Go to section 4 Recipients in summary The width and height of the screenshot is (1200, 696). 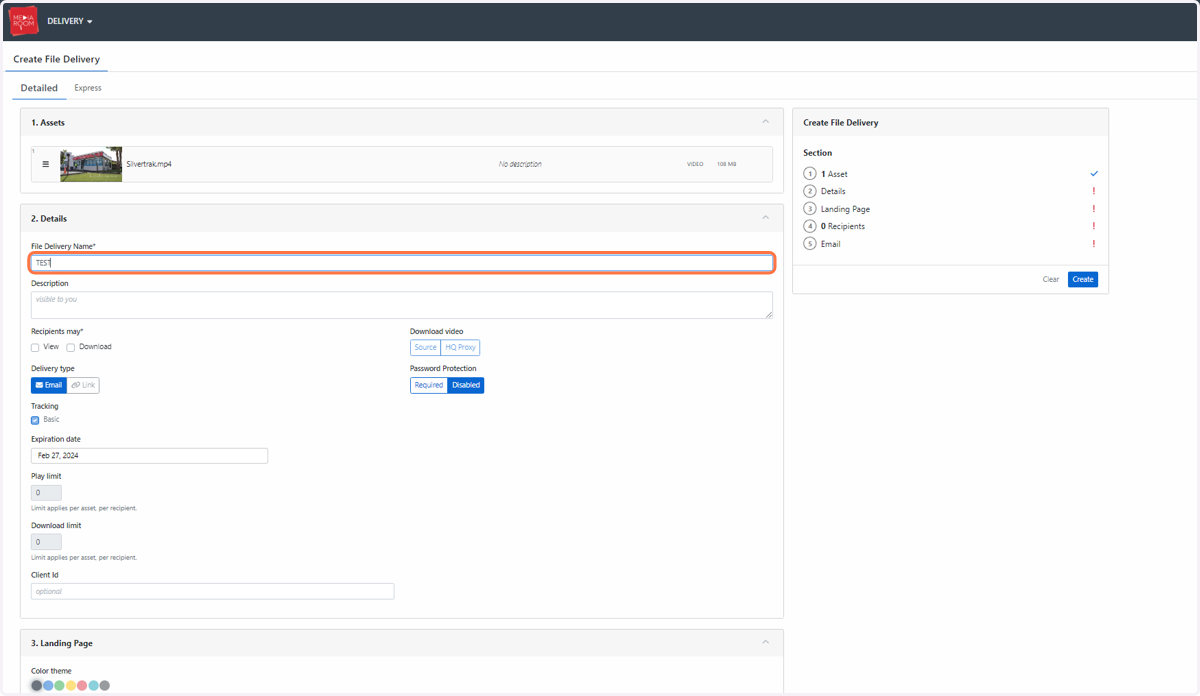[835, 226]
